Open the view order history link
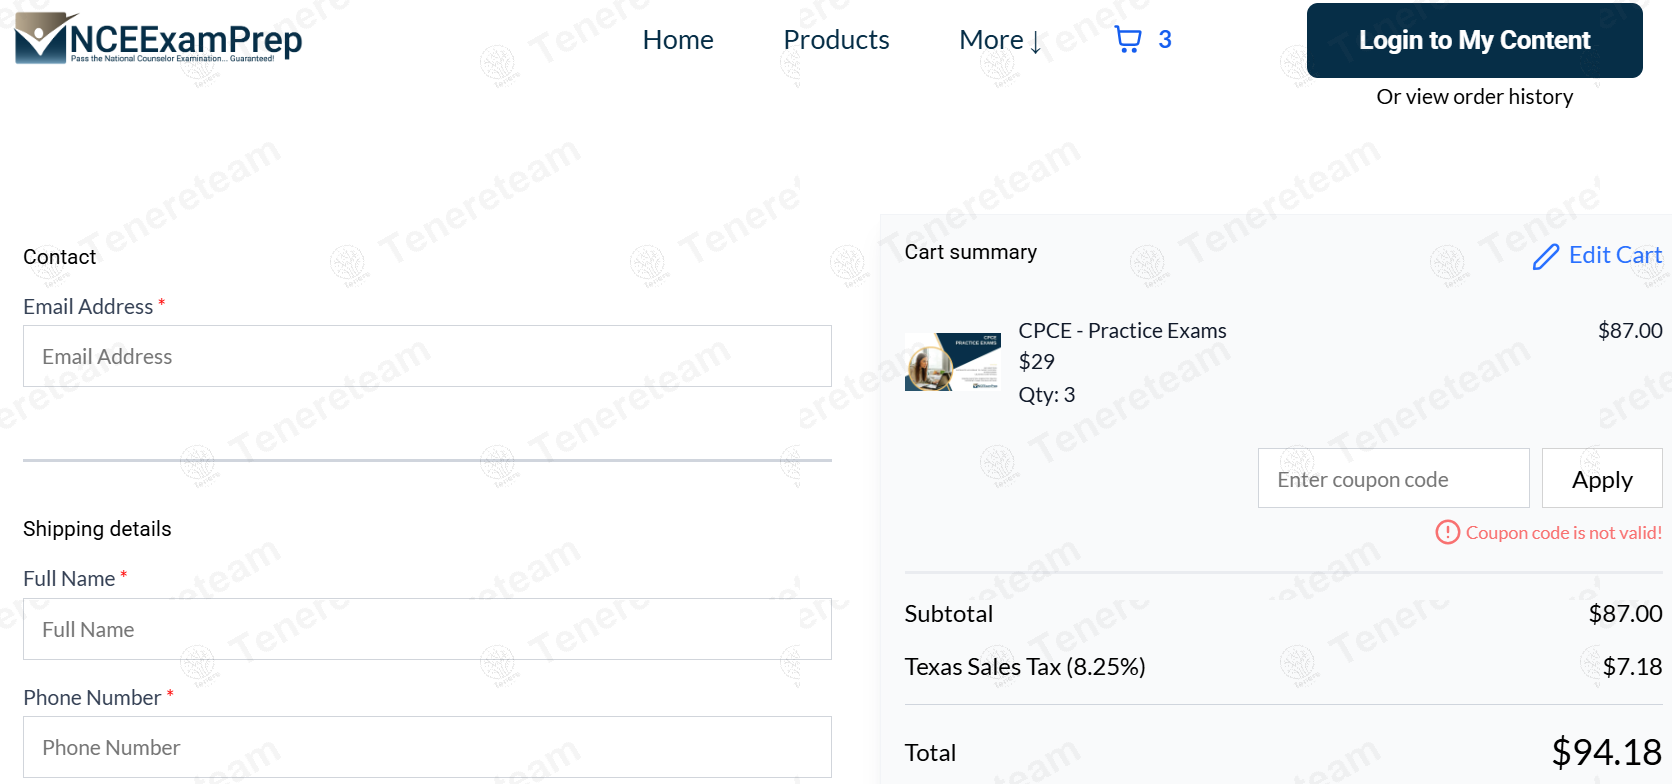This screenshot has height=784, width=1672. point(1474,97)
